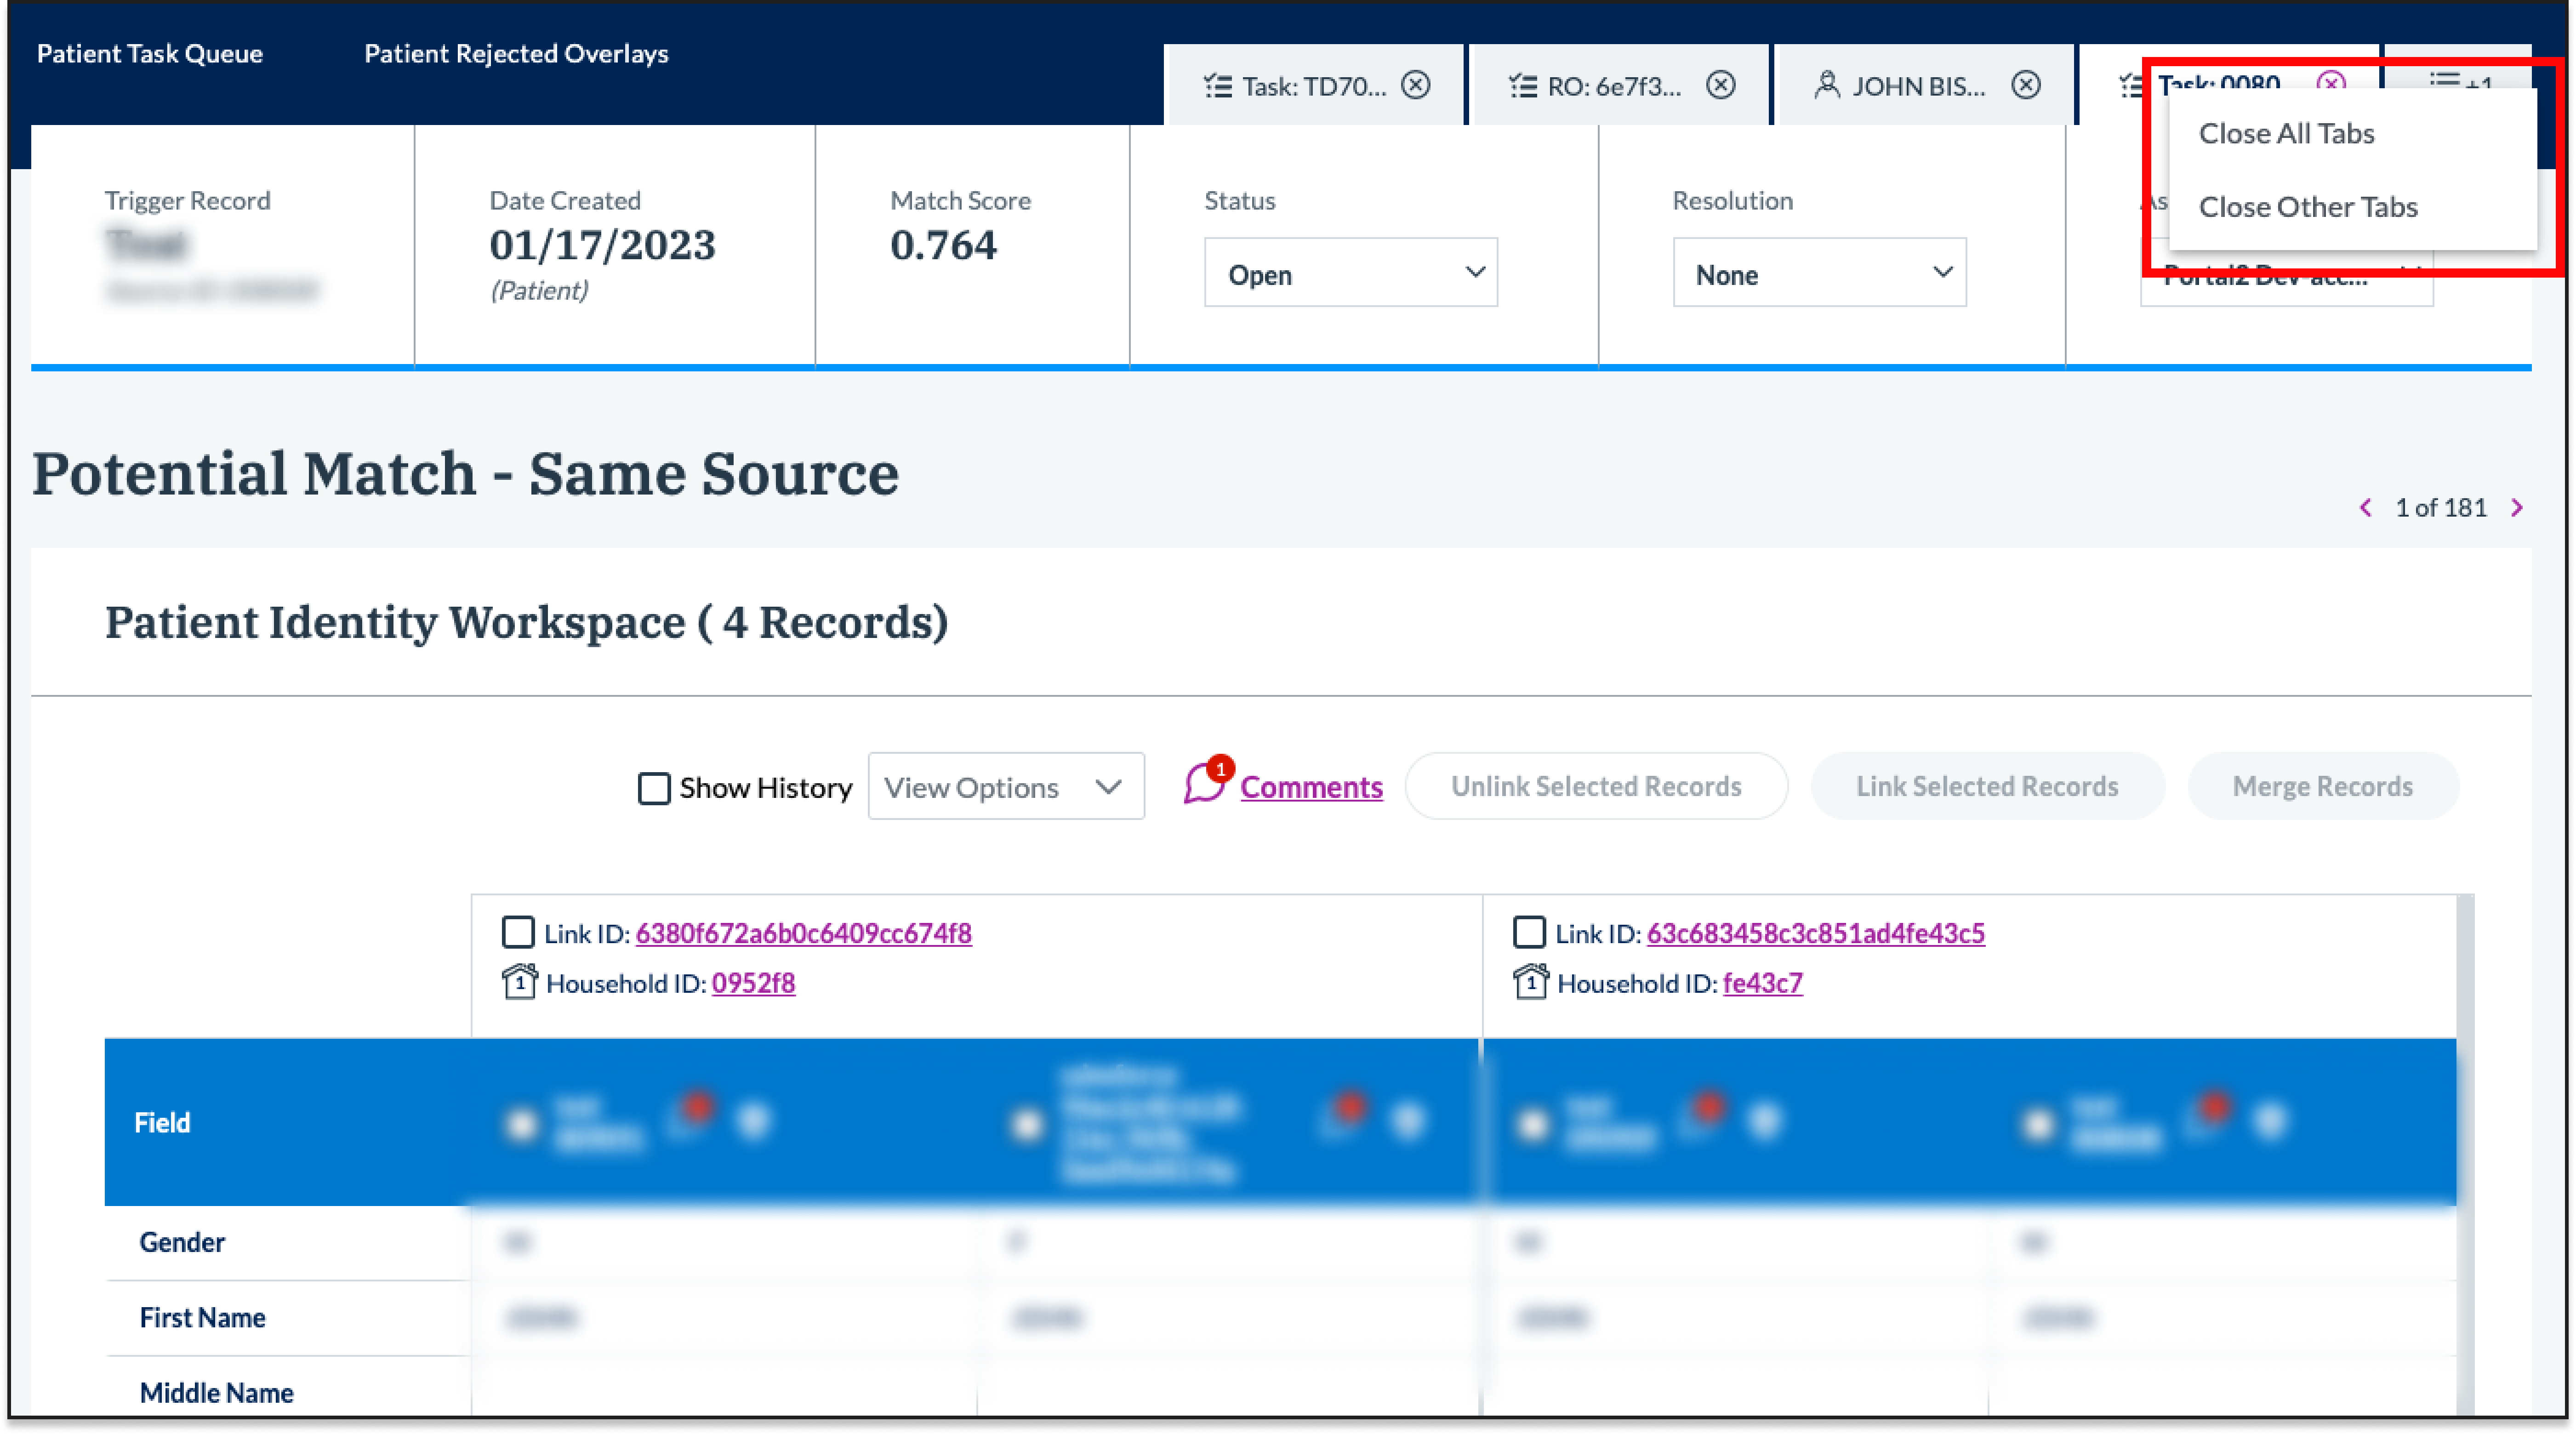The width and height of the screenshot is (2576, 1434).
Task: Open the Status dropdown set to Open
Action: pyautogui.click(x=1350, y=273)
